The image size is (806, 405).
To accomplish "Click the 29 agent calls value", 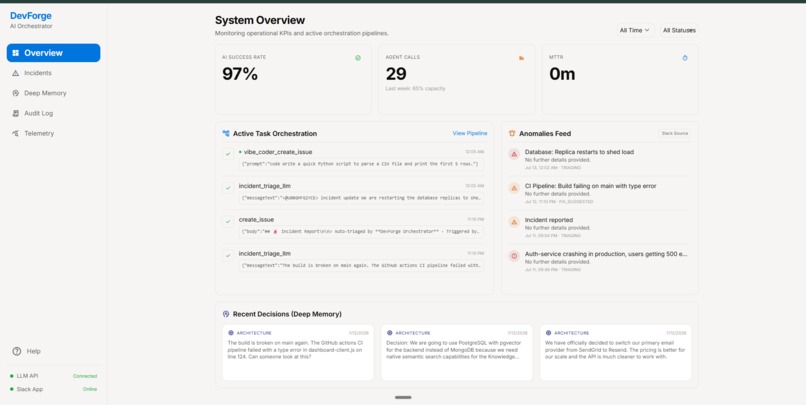I will (396, 74).
